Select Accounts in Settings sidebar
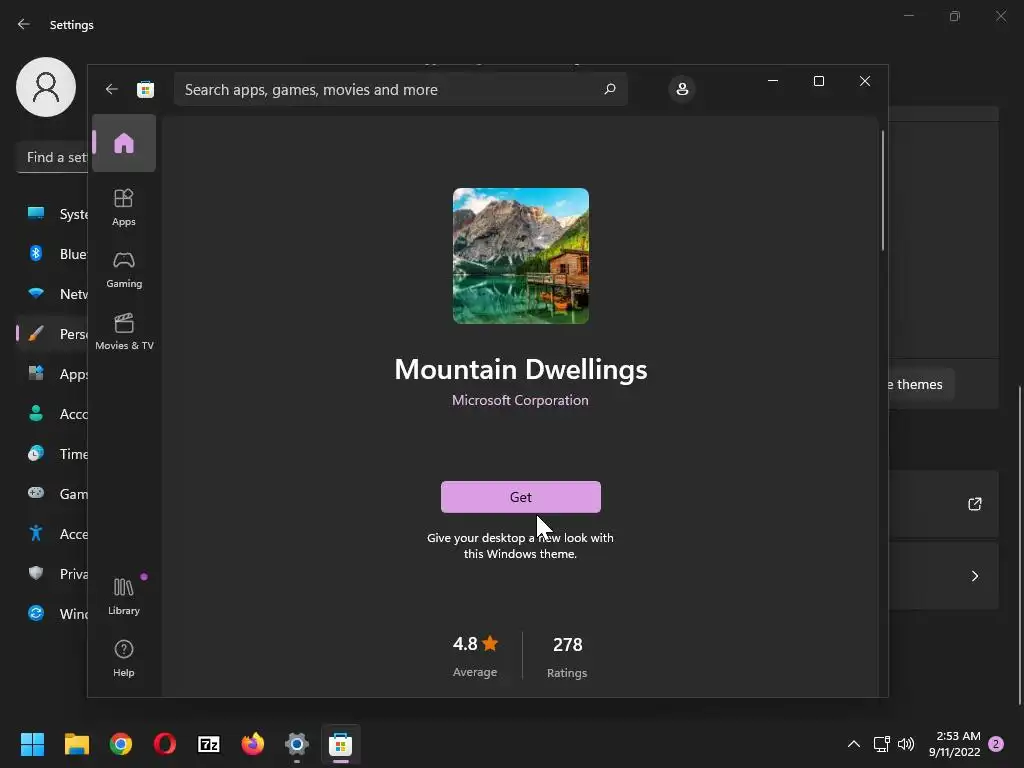The image size is (1024, 768). (x=52, y=414)
